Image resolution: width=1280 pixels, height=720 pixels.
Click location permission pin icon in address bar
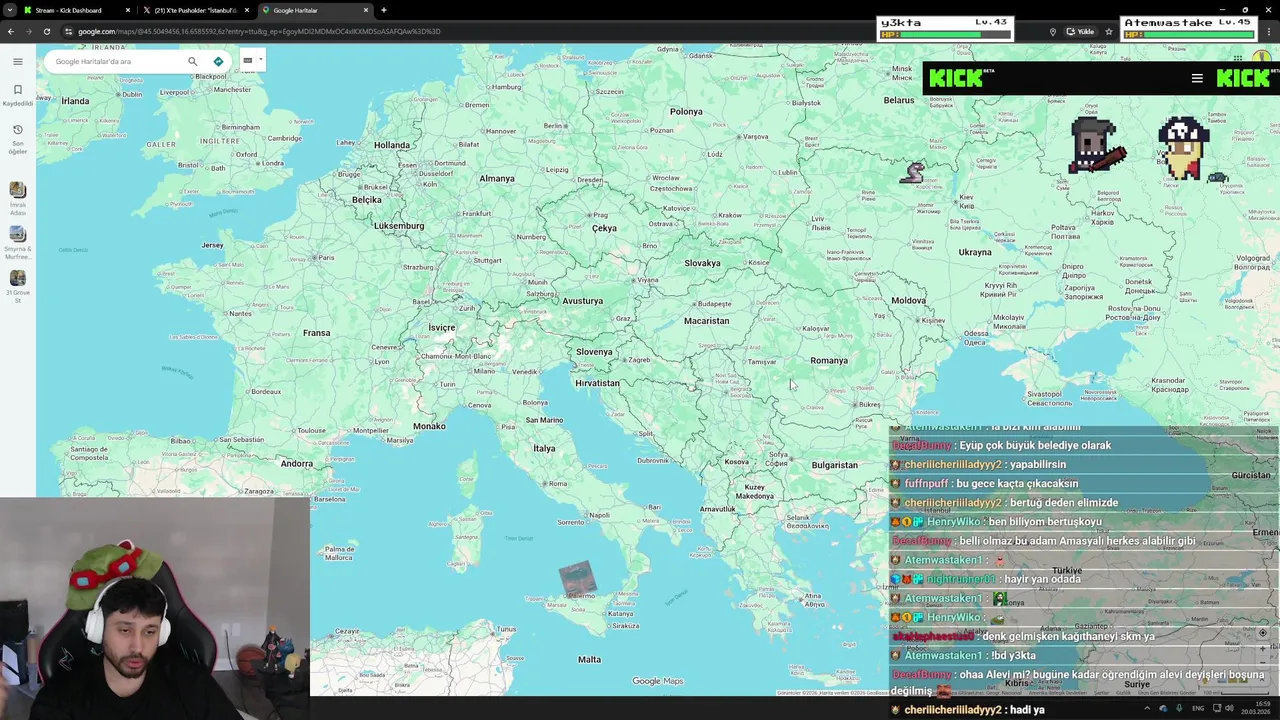tap(1053, 31)
